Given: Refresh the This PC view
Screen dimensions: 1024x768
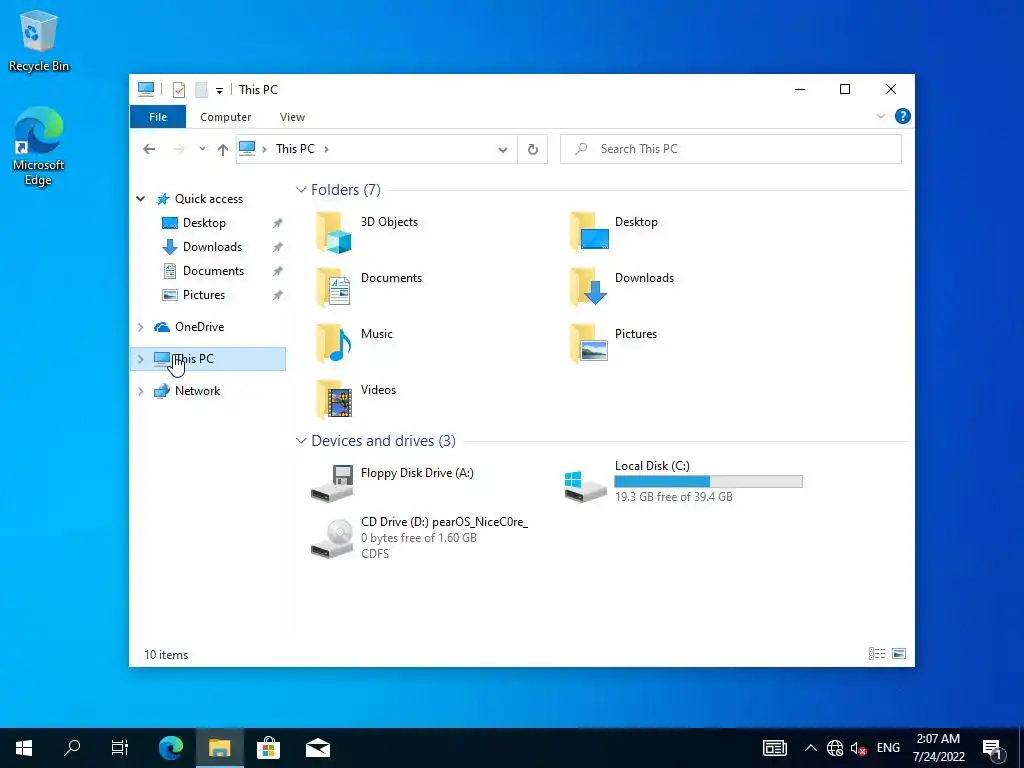Looking at the screenshot, I should (533, 150).
